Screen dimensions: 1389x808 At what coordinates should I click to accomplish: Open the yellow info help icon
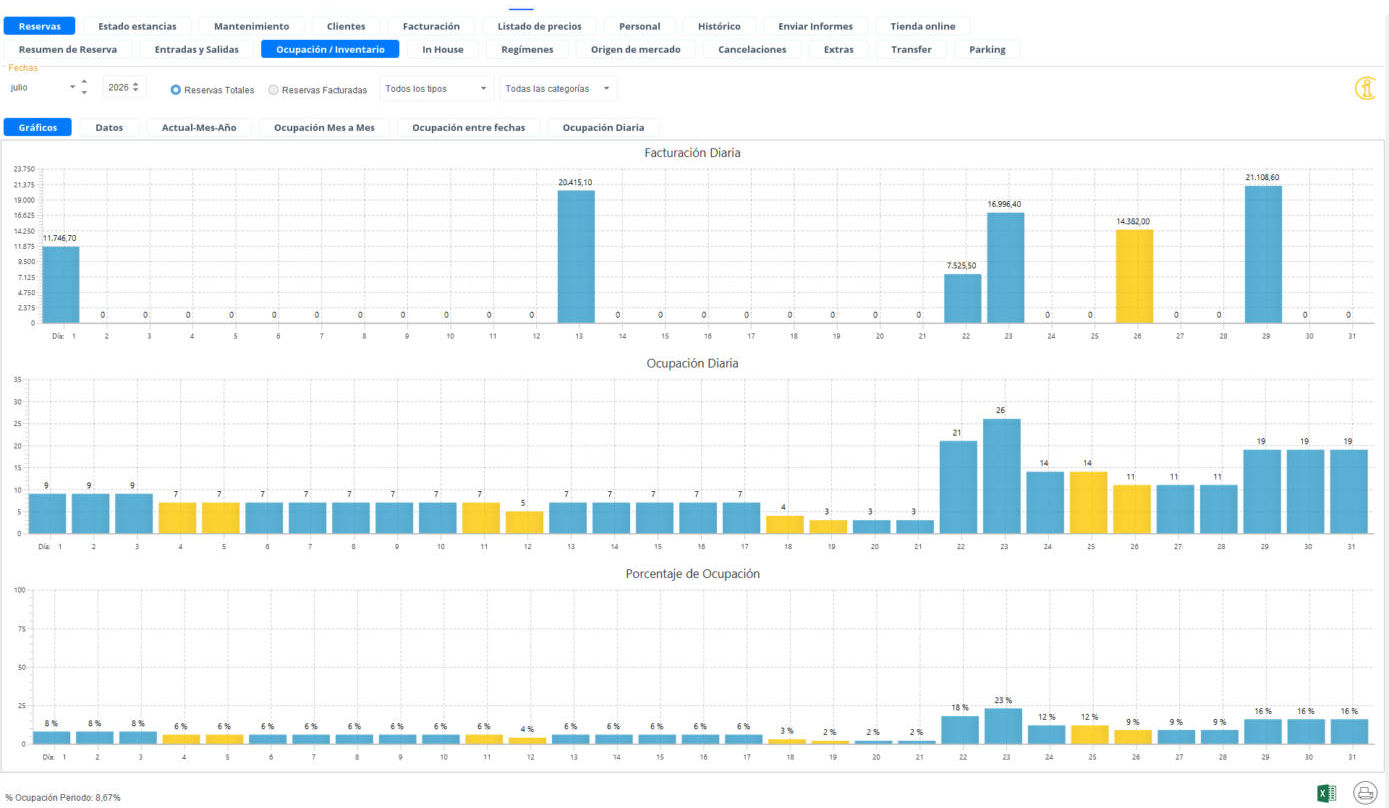click(x=1365, y=88)
